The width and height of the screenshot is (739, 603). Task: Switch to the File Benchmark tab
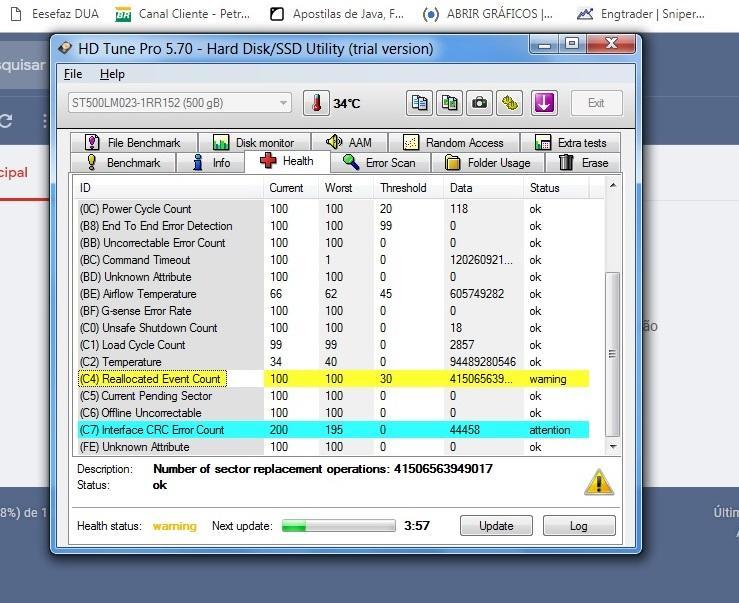[133, 142]
